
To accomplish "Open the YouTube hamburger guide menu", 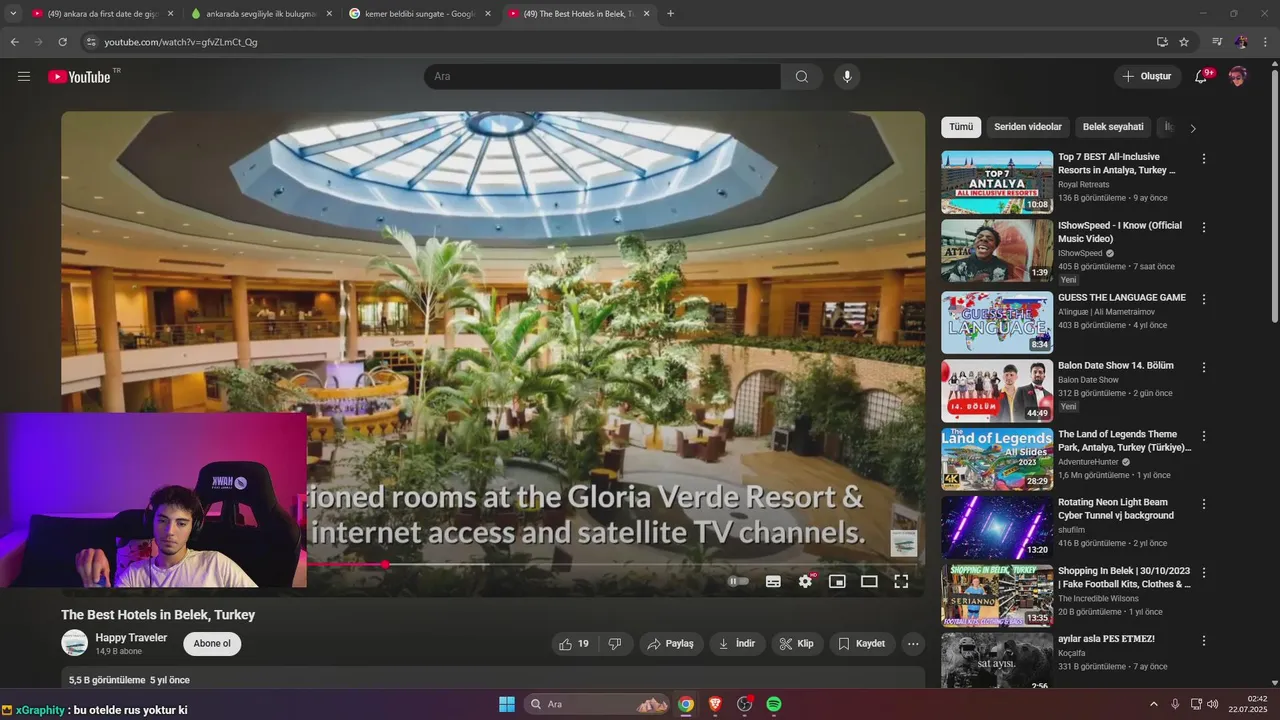I will coord(24,76).
